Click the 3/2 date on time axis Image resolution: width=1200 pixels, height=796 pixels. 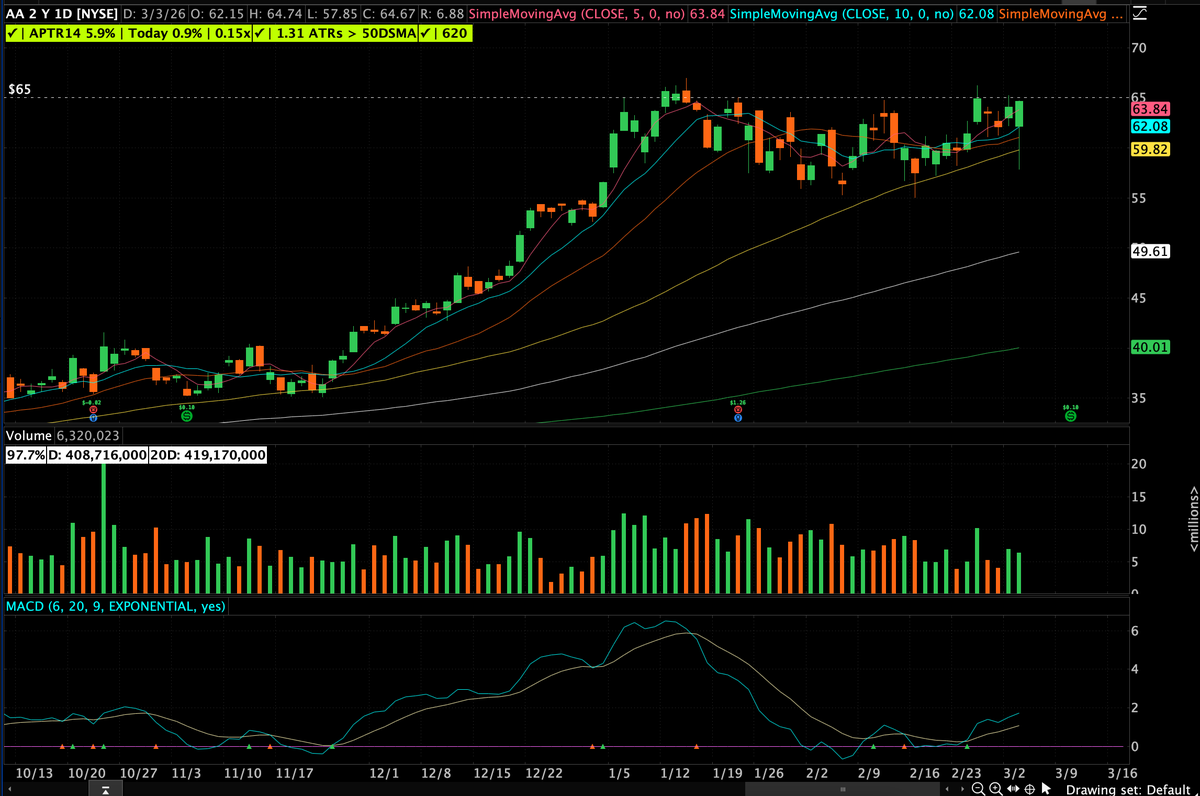pos(1013,773)
